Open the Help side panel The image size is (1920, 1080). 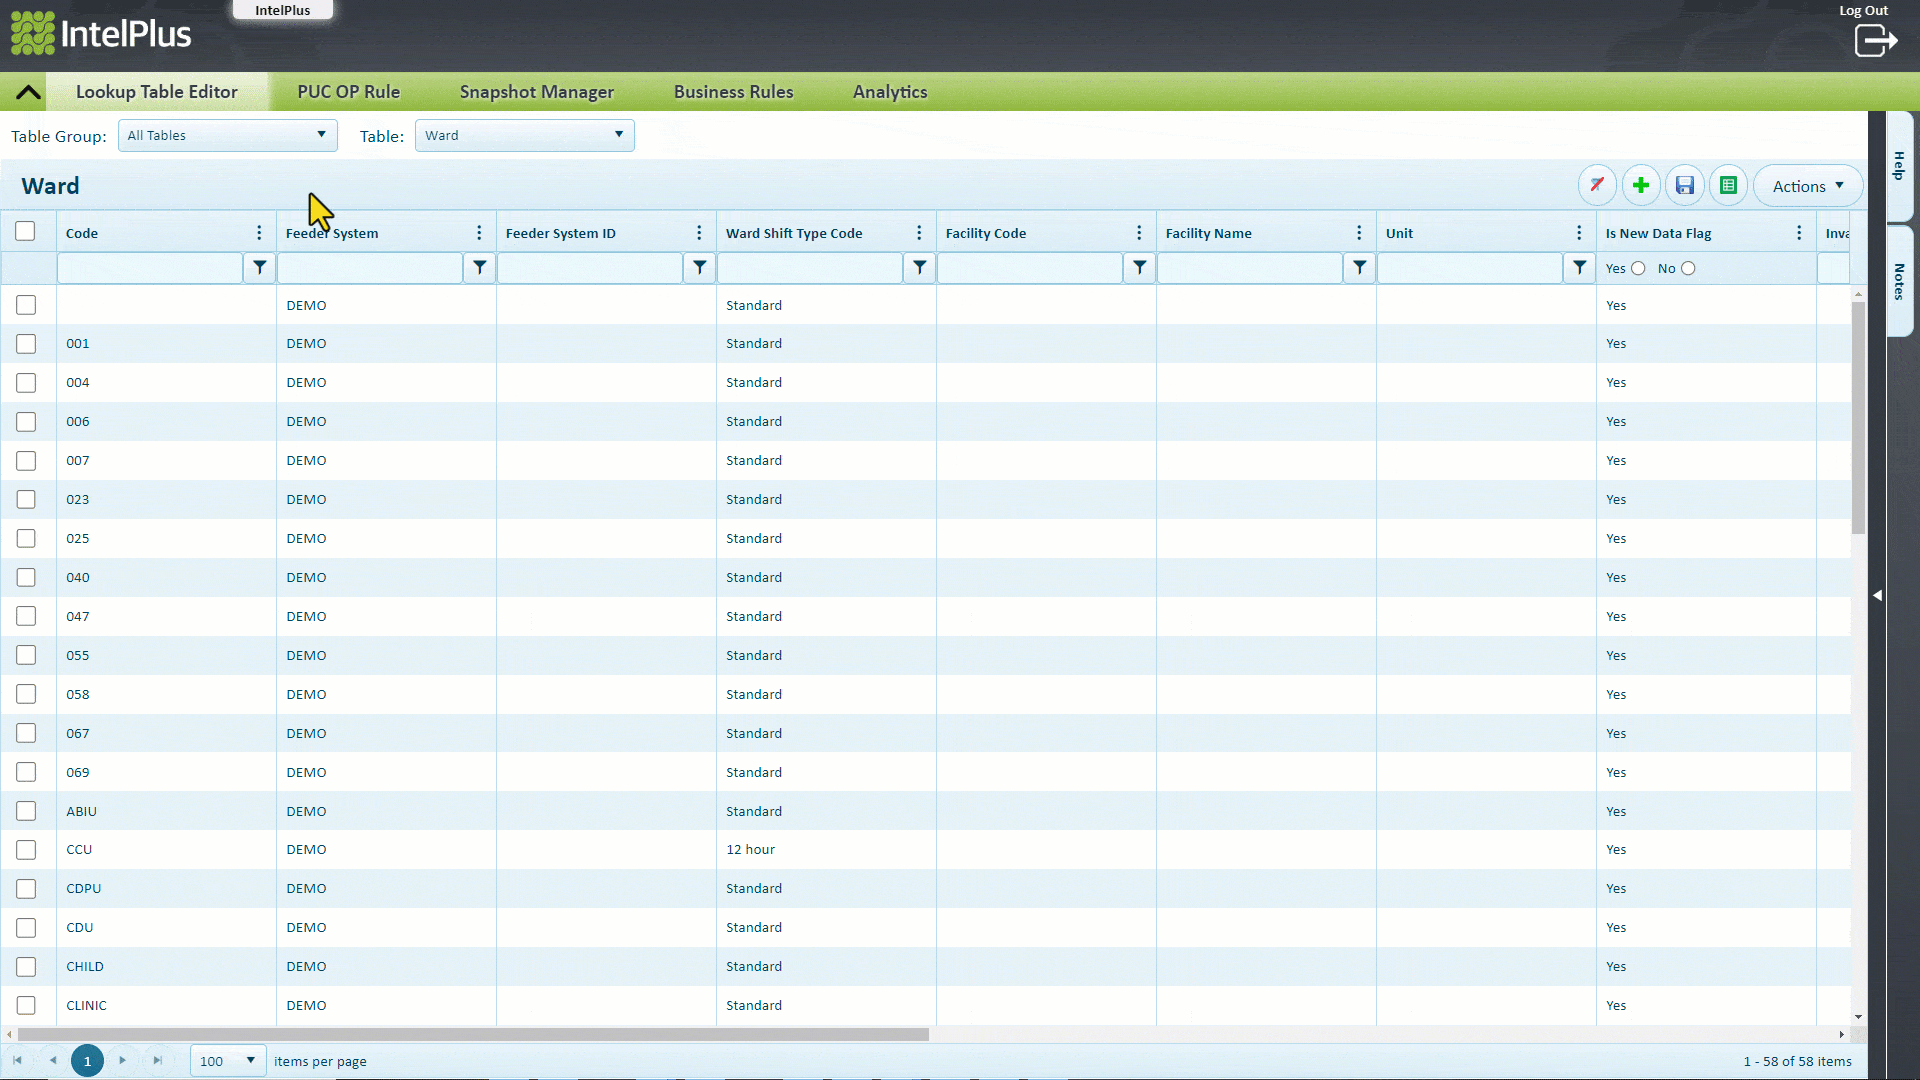pos(1899,165)
